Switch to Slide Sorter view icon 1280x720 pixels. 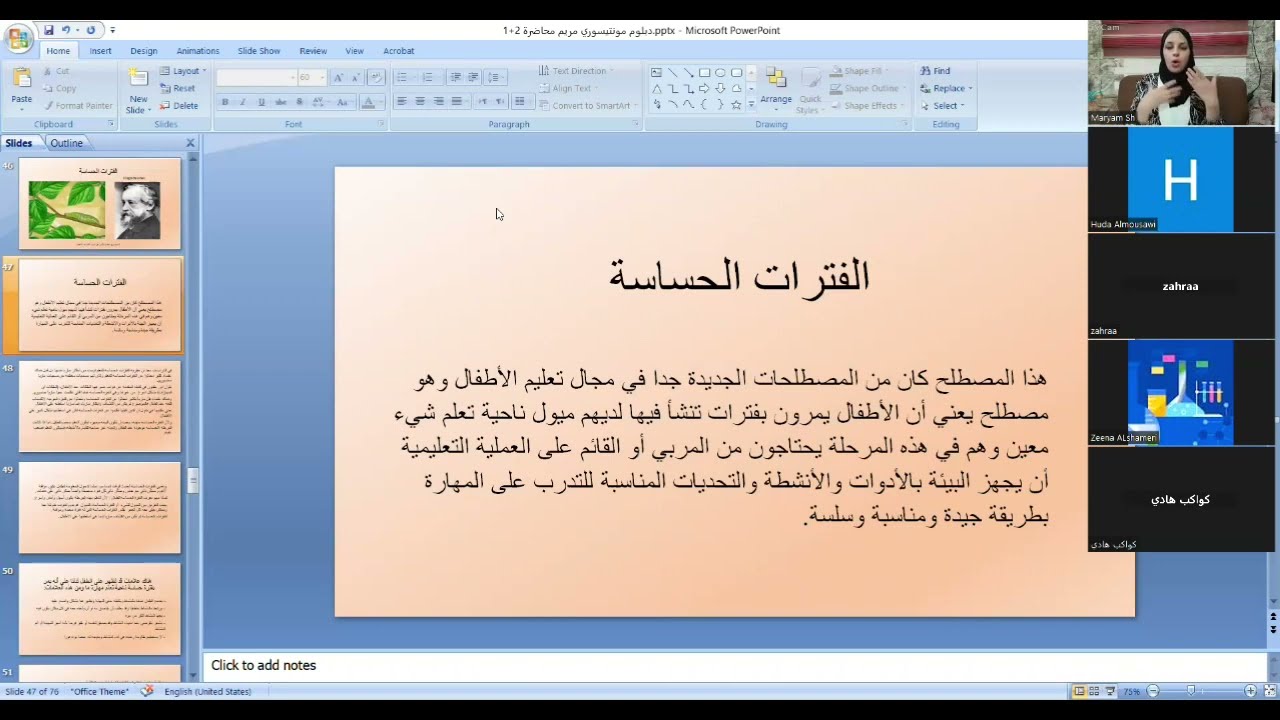pos(1095,691)
